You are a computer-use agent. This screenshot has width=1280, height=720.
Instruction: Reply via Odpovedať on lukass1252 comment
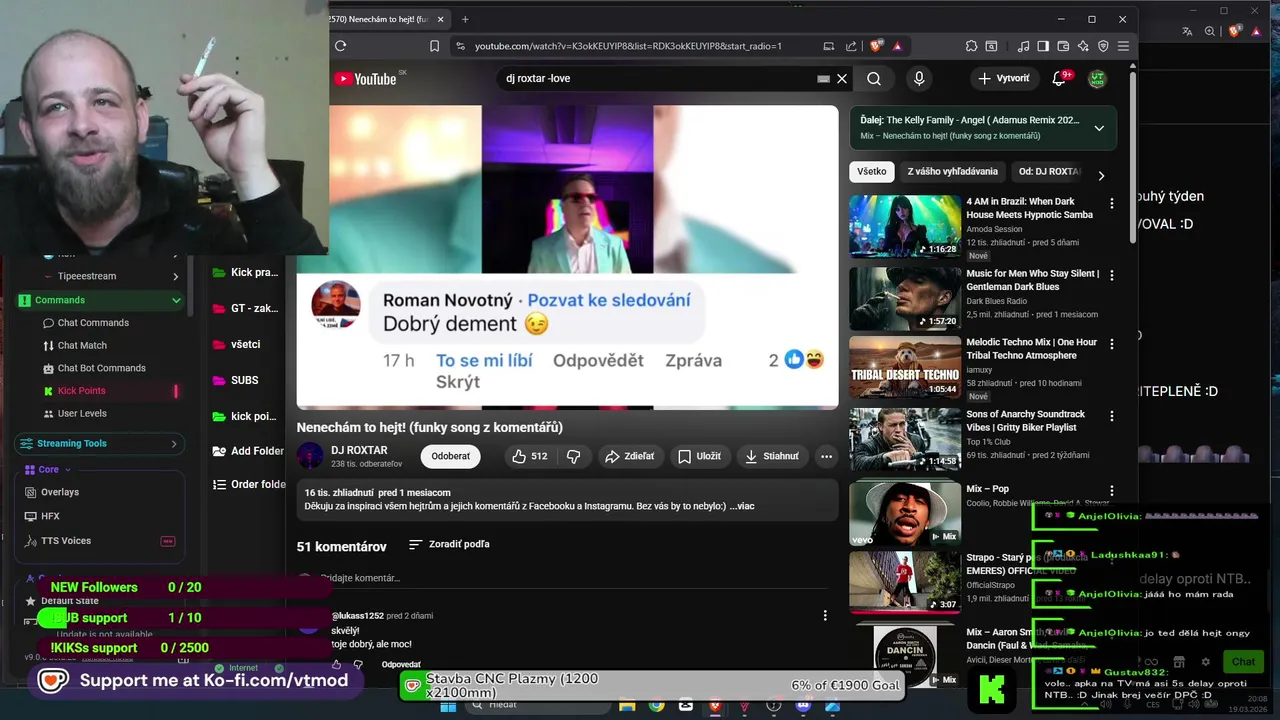coord(401,664)
